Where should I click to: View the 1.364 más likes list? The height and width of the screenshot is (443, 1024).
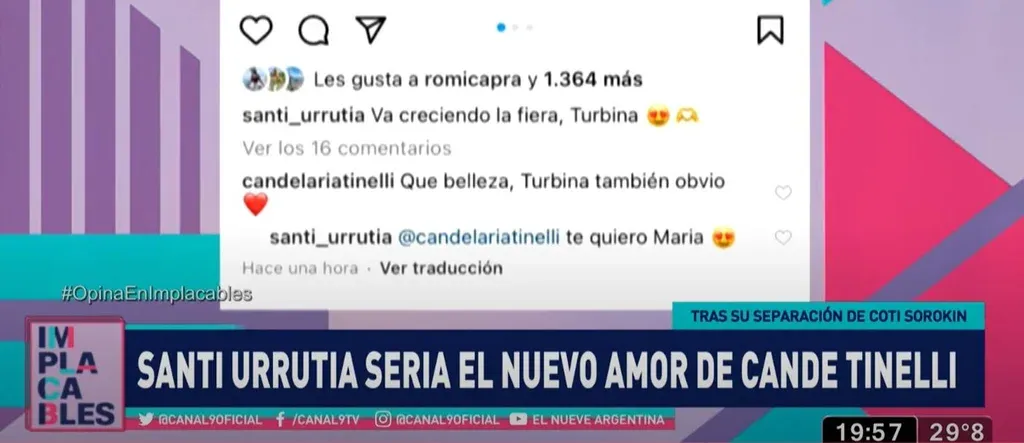pos(593,80)
